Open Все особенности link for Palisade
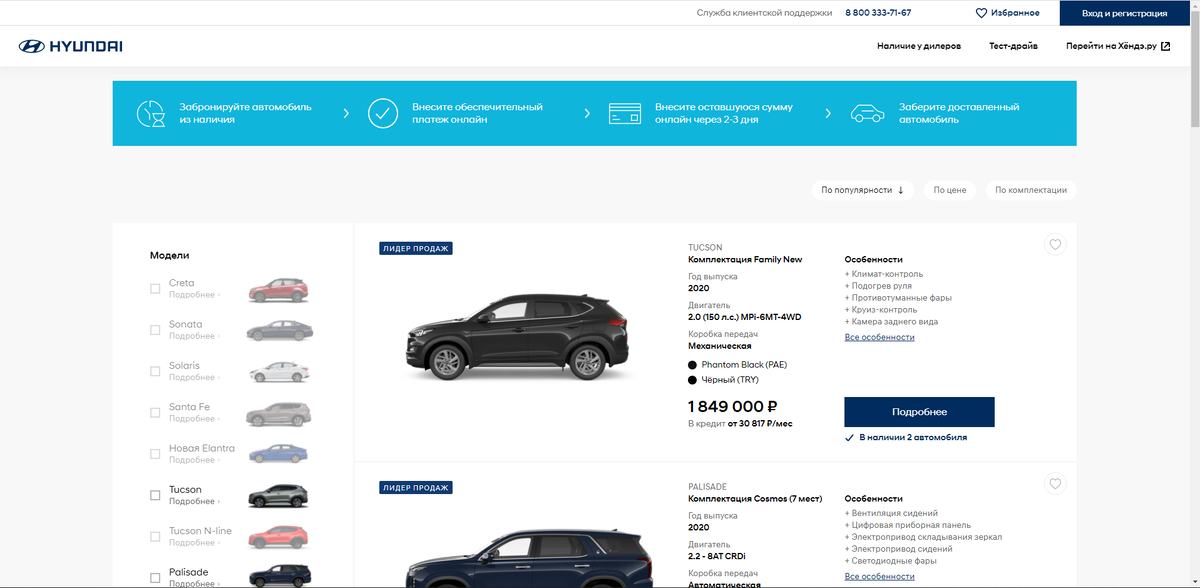The width and height of the screenshot is (1200, 588). (x=879, y=577)
